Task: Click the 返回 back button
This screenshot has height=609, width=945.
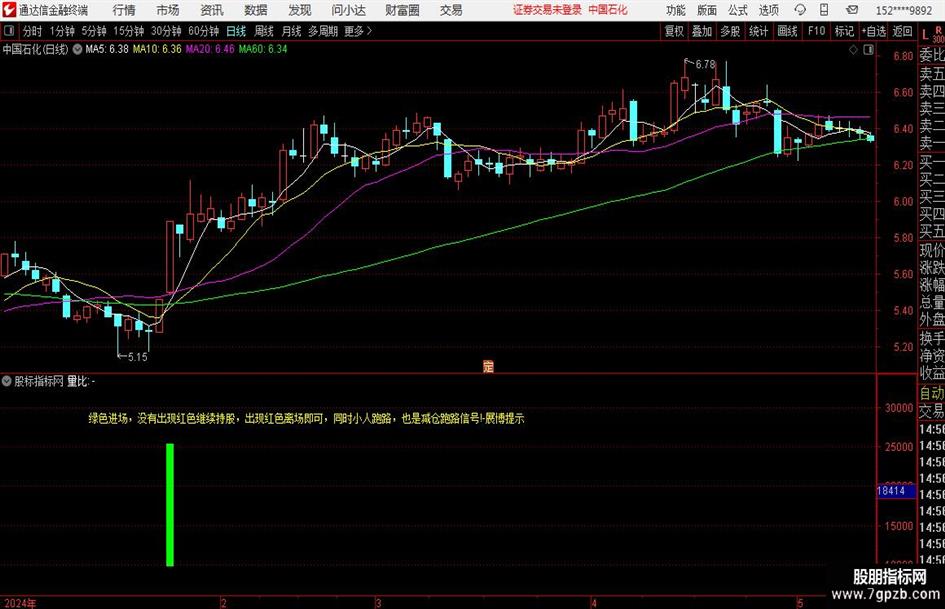Action: 902,31
